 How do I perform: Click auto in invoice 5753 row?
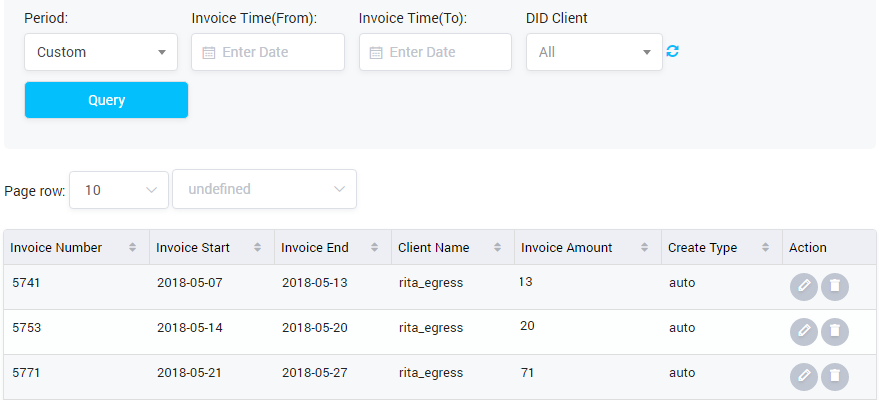point(682,328)
